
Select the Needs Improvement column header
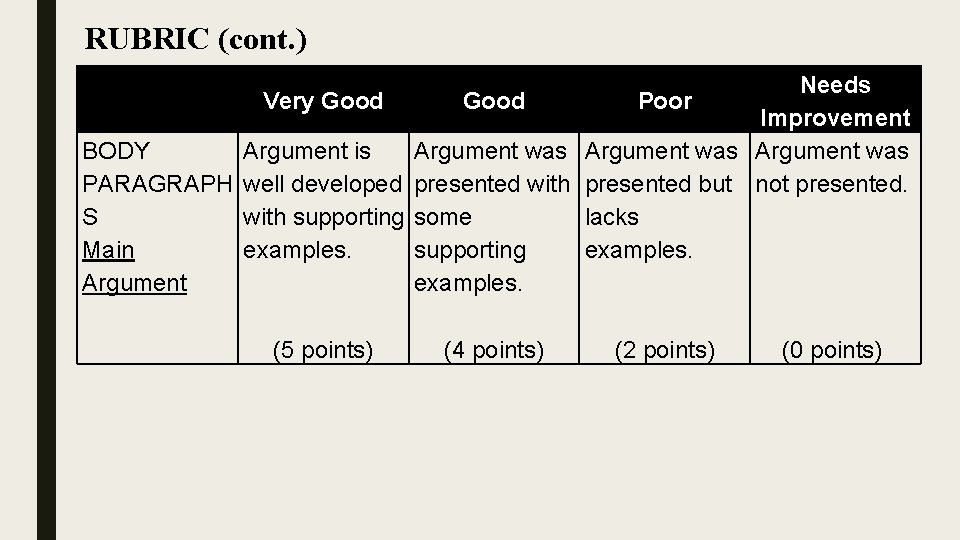coord(835,101)
